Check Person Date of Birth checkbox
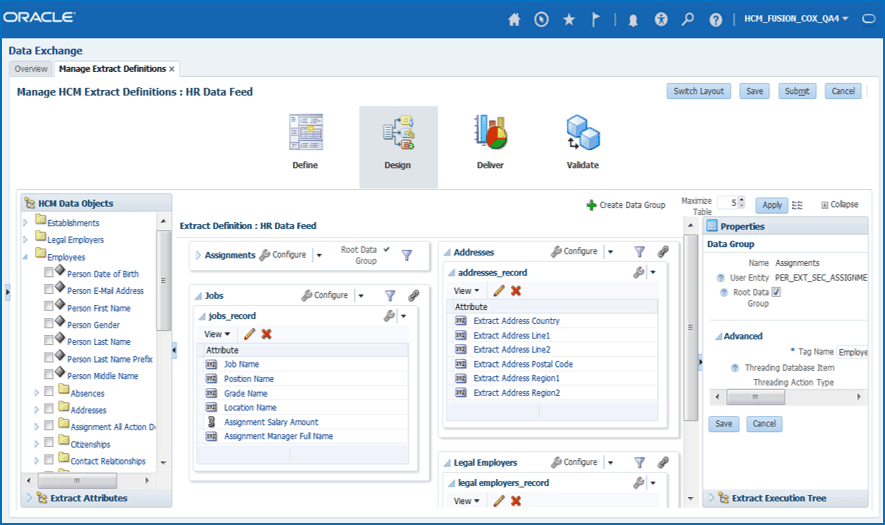 coord(49,272)
